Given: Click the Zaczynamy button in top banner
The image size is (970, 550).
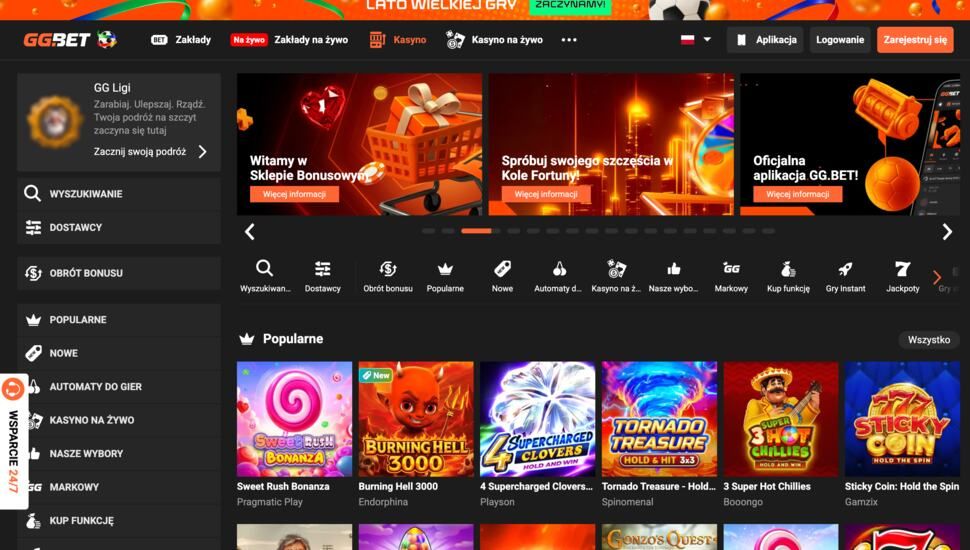Looking at the screenshot, I should click(570, 6).
